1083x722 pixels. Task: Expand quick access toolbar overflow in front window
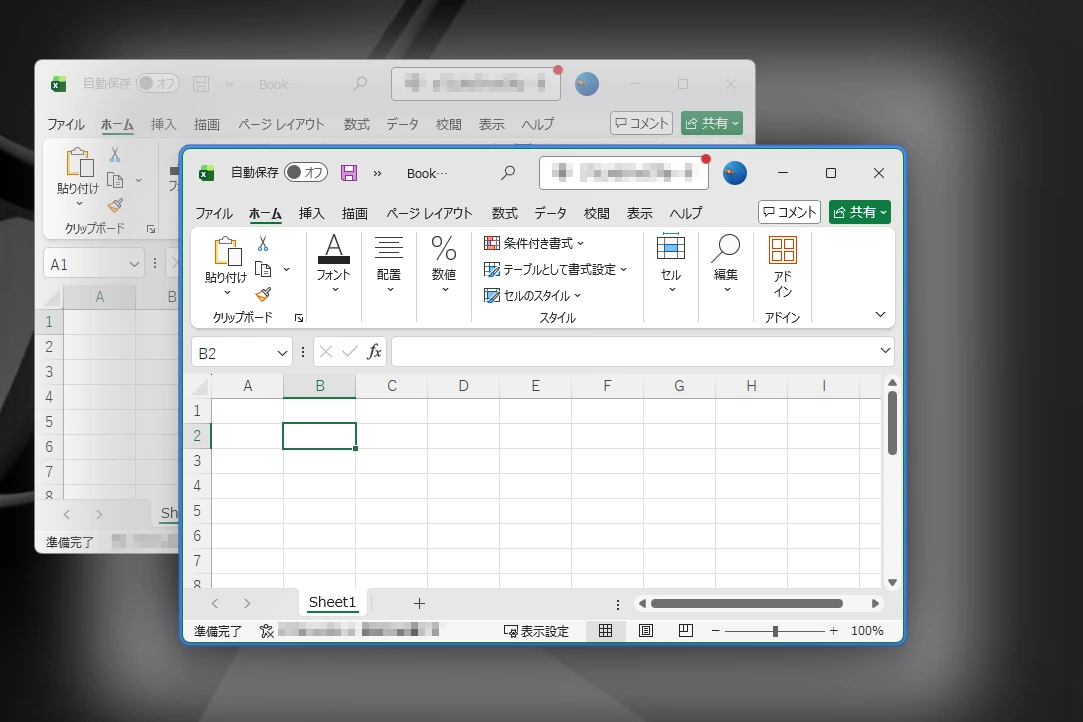[377, 173]
